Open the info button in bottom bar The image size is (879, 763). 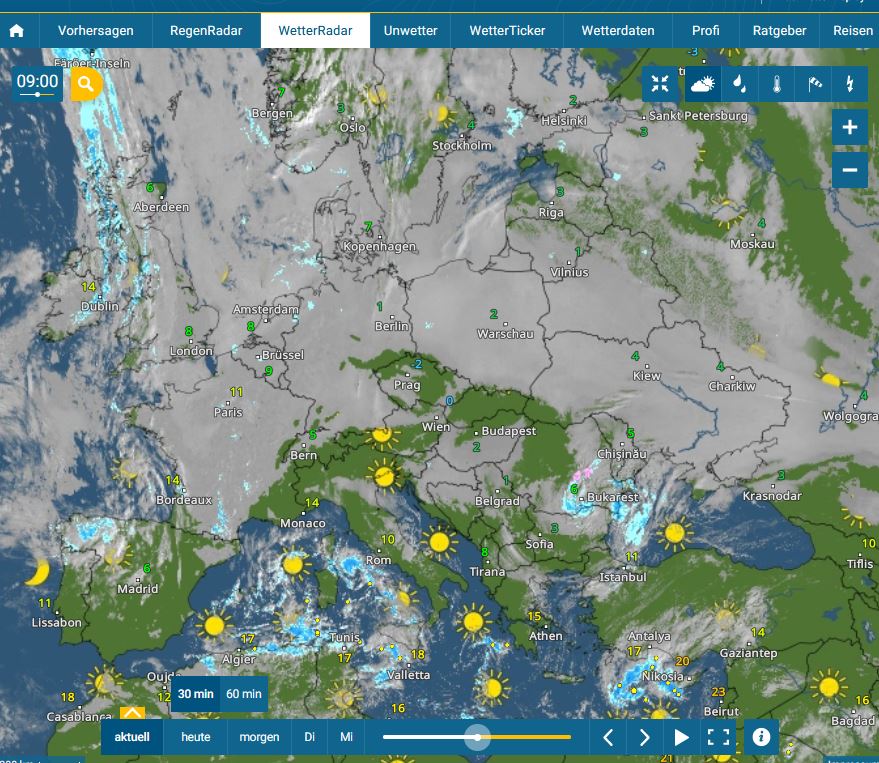(761, 737)
